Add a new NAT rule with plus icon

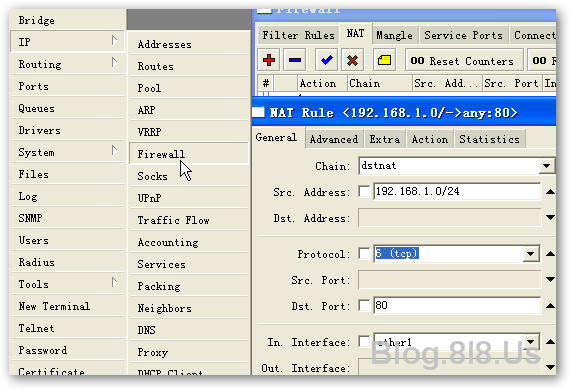click(269, 60)
